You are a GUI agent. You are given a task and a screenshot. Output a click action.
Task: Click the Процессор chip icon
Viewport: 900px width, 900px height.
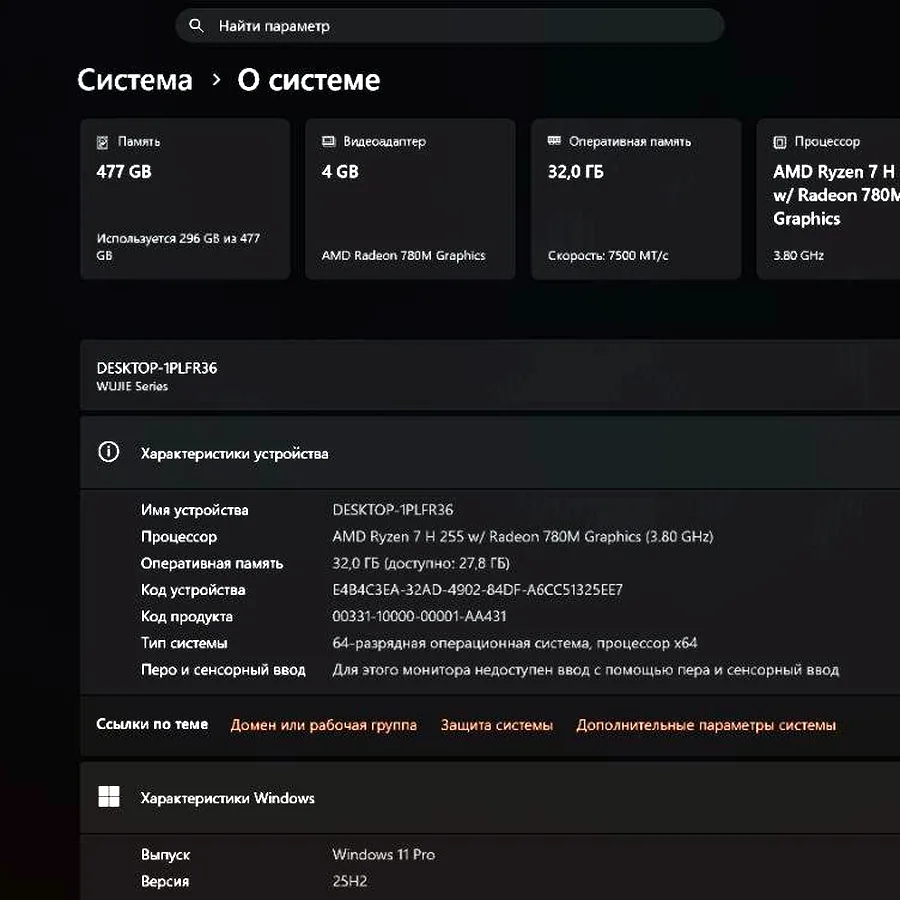[779, 142]
